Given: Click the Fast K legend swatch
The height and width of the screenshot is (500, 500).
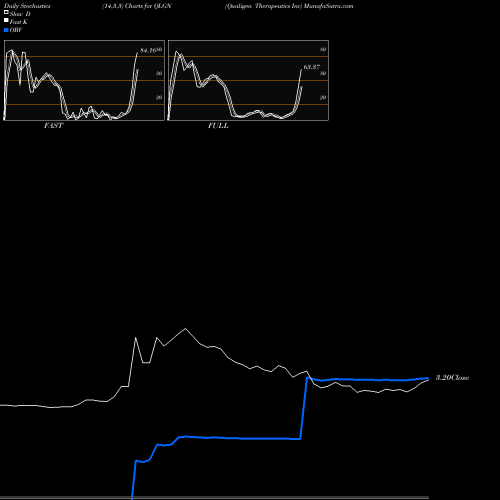Looking at the screenshot, I should (6, 21).
